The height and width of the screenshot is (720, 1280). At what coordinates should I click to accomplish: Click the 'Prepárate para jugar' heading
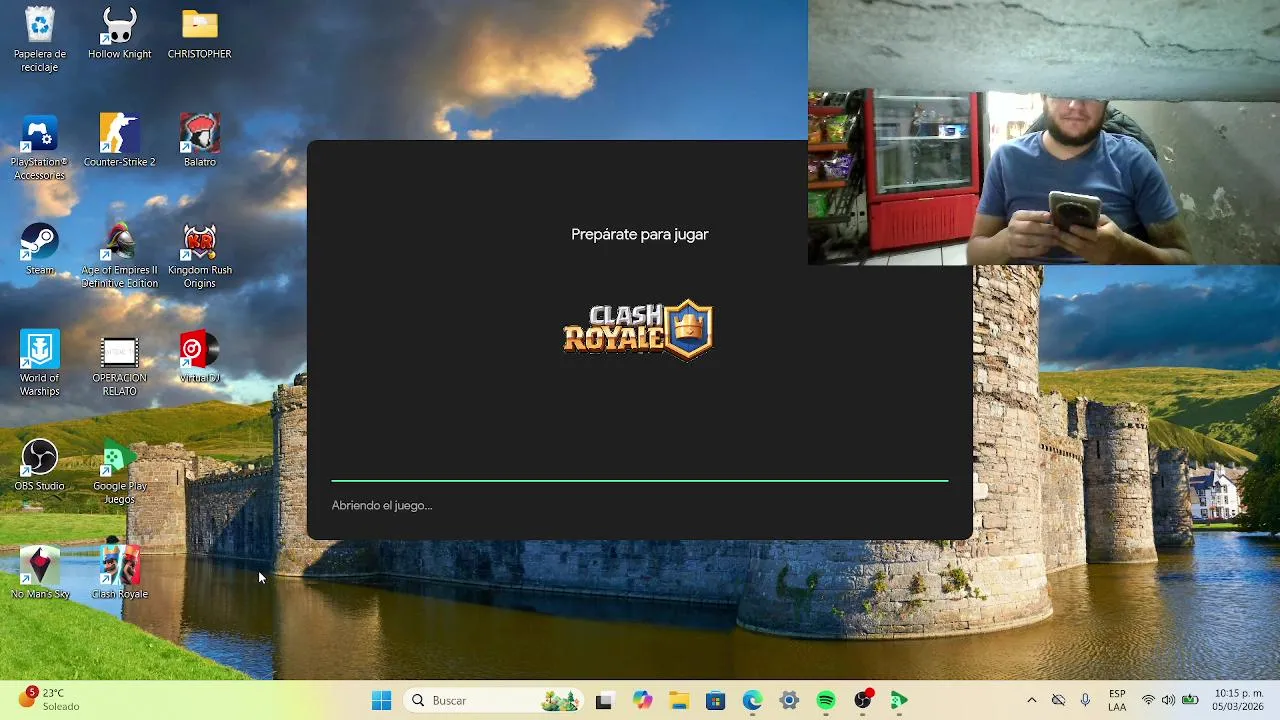(640, 234)
